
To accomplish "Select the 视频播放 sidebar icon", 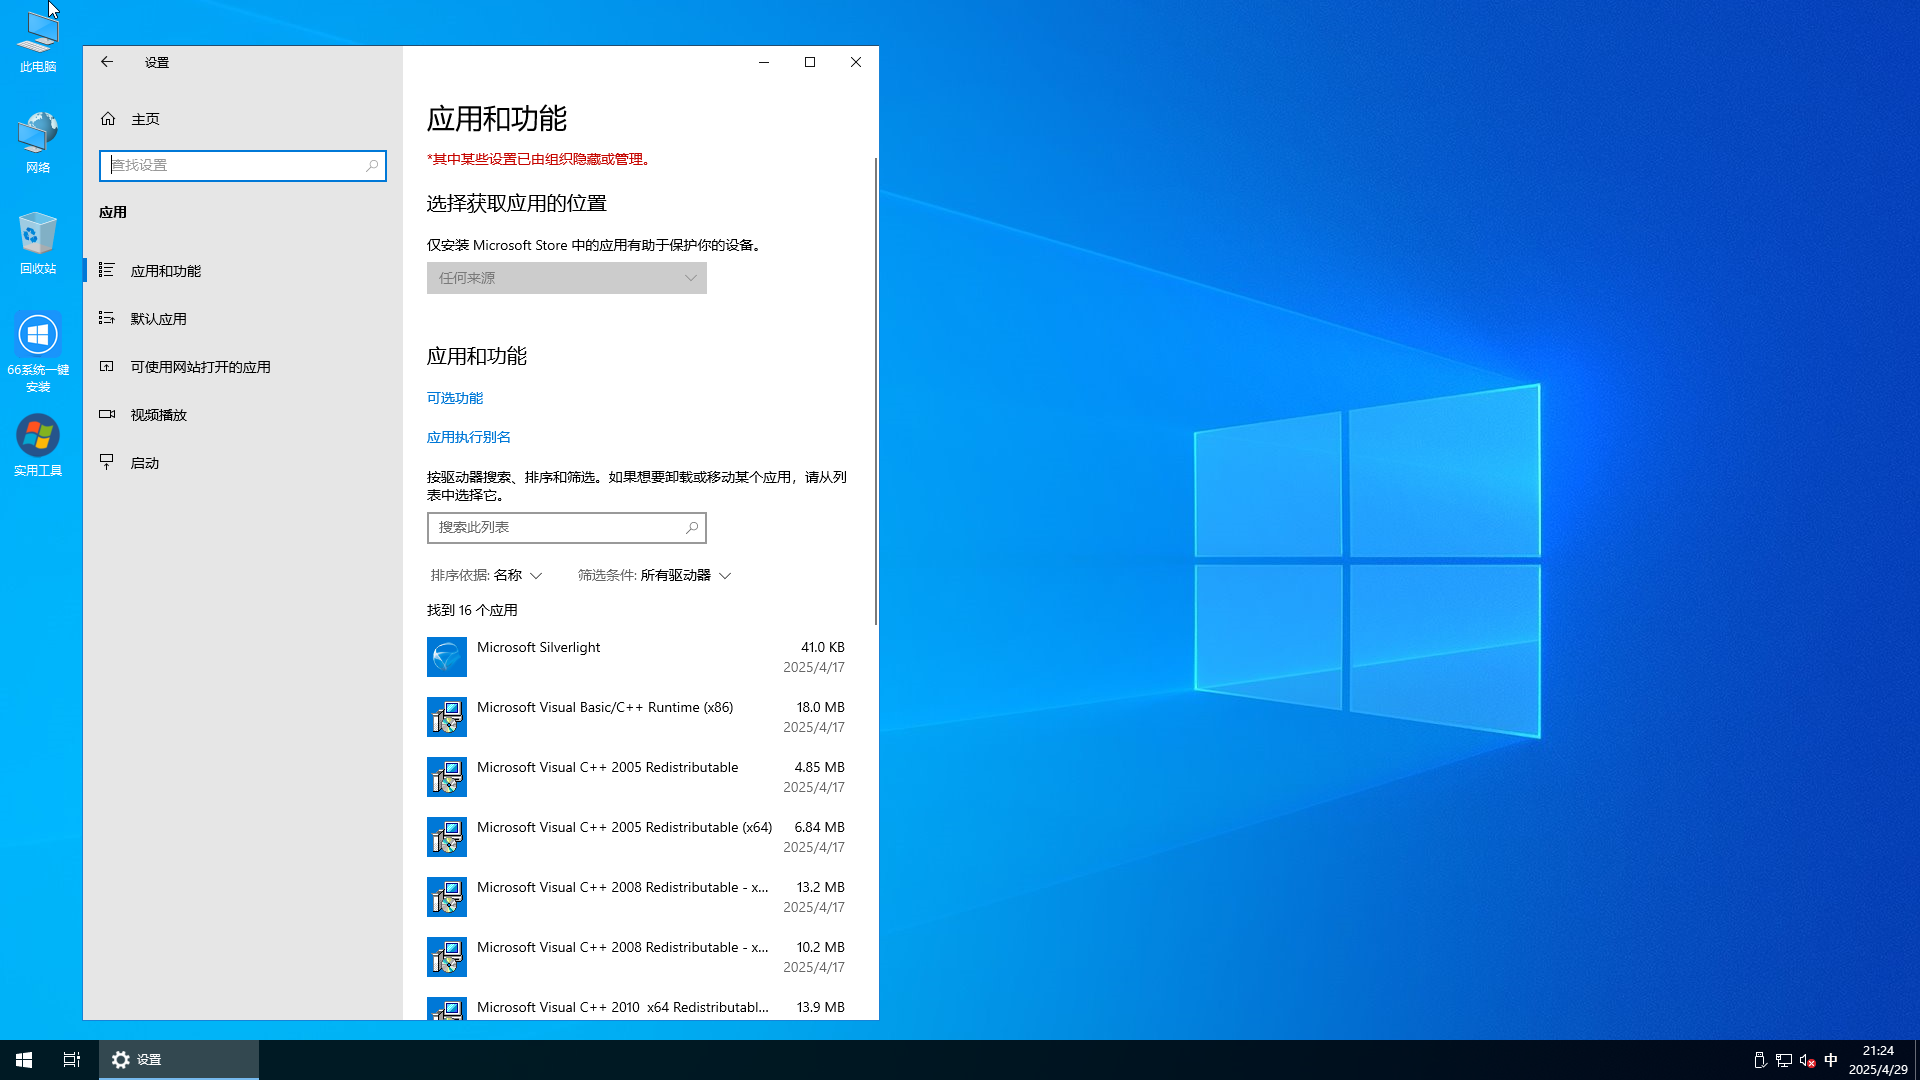I will [107, 415].
